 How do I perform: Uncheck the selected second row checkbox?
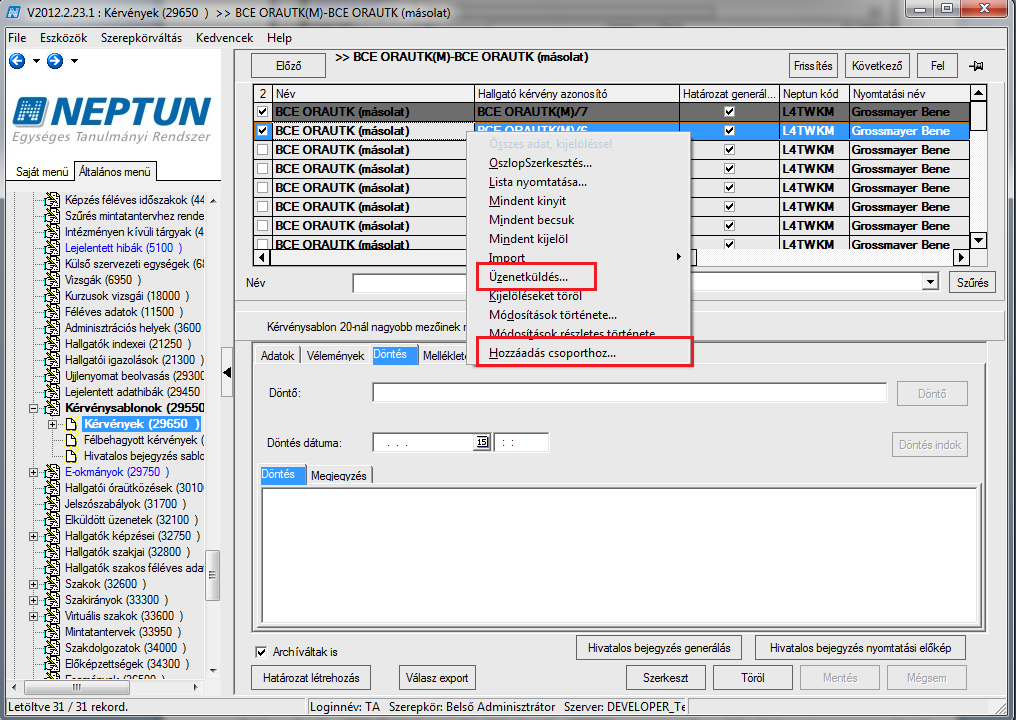coord(262,131)
